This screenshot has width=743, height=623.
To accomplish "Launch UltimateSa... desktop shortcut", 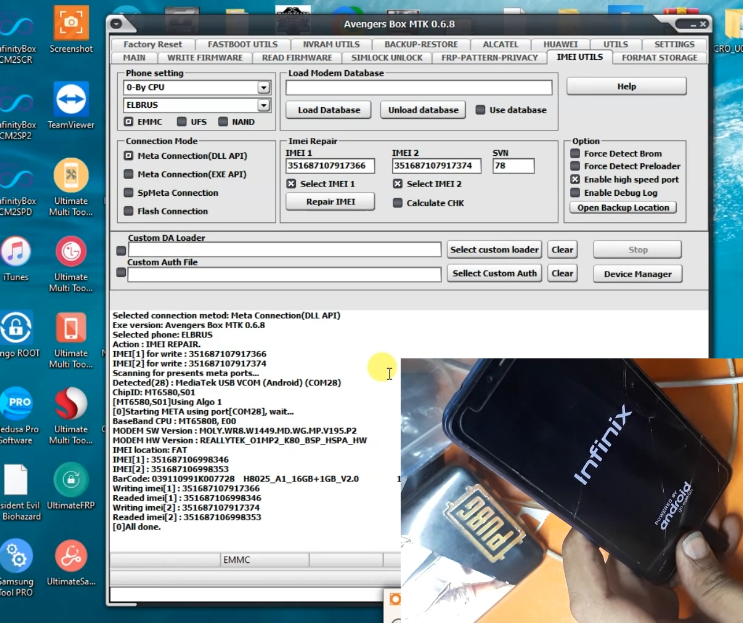I will pos(71,563).
